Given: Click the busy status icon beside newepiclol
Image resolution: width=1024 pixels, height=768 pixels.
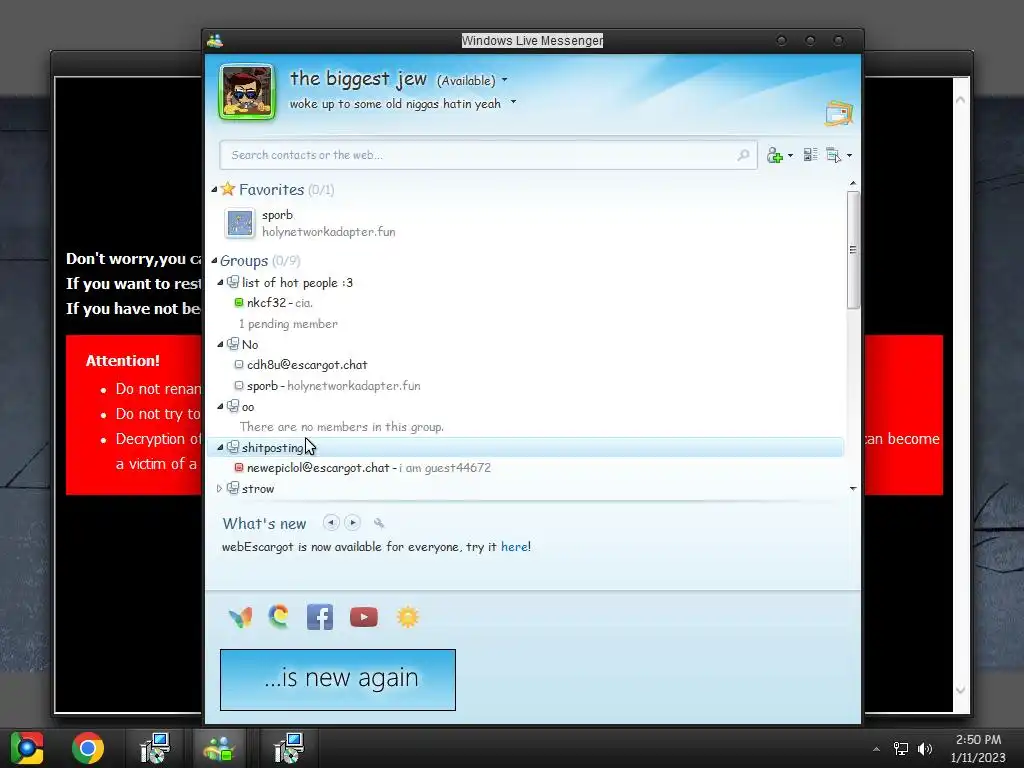Looking at the screenshot, I should (x=239, y=468).
